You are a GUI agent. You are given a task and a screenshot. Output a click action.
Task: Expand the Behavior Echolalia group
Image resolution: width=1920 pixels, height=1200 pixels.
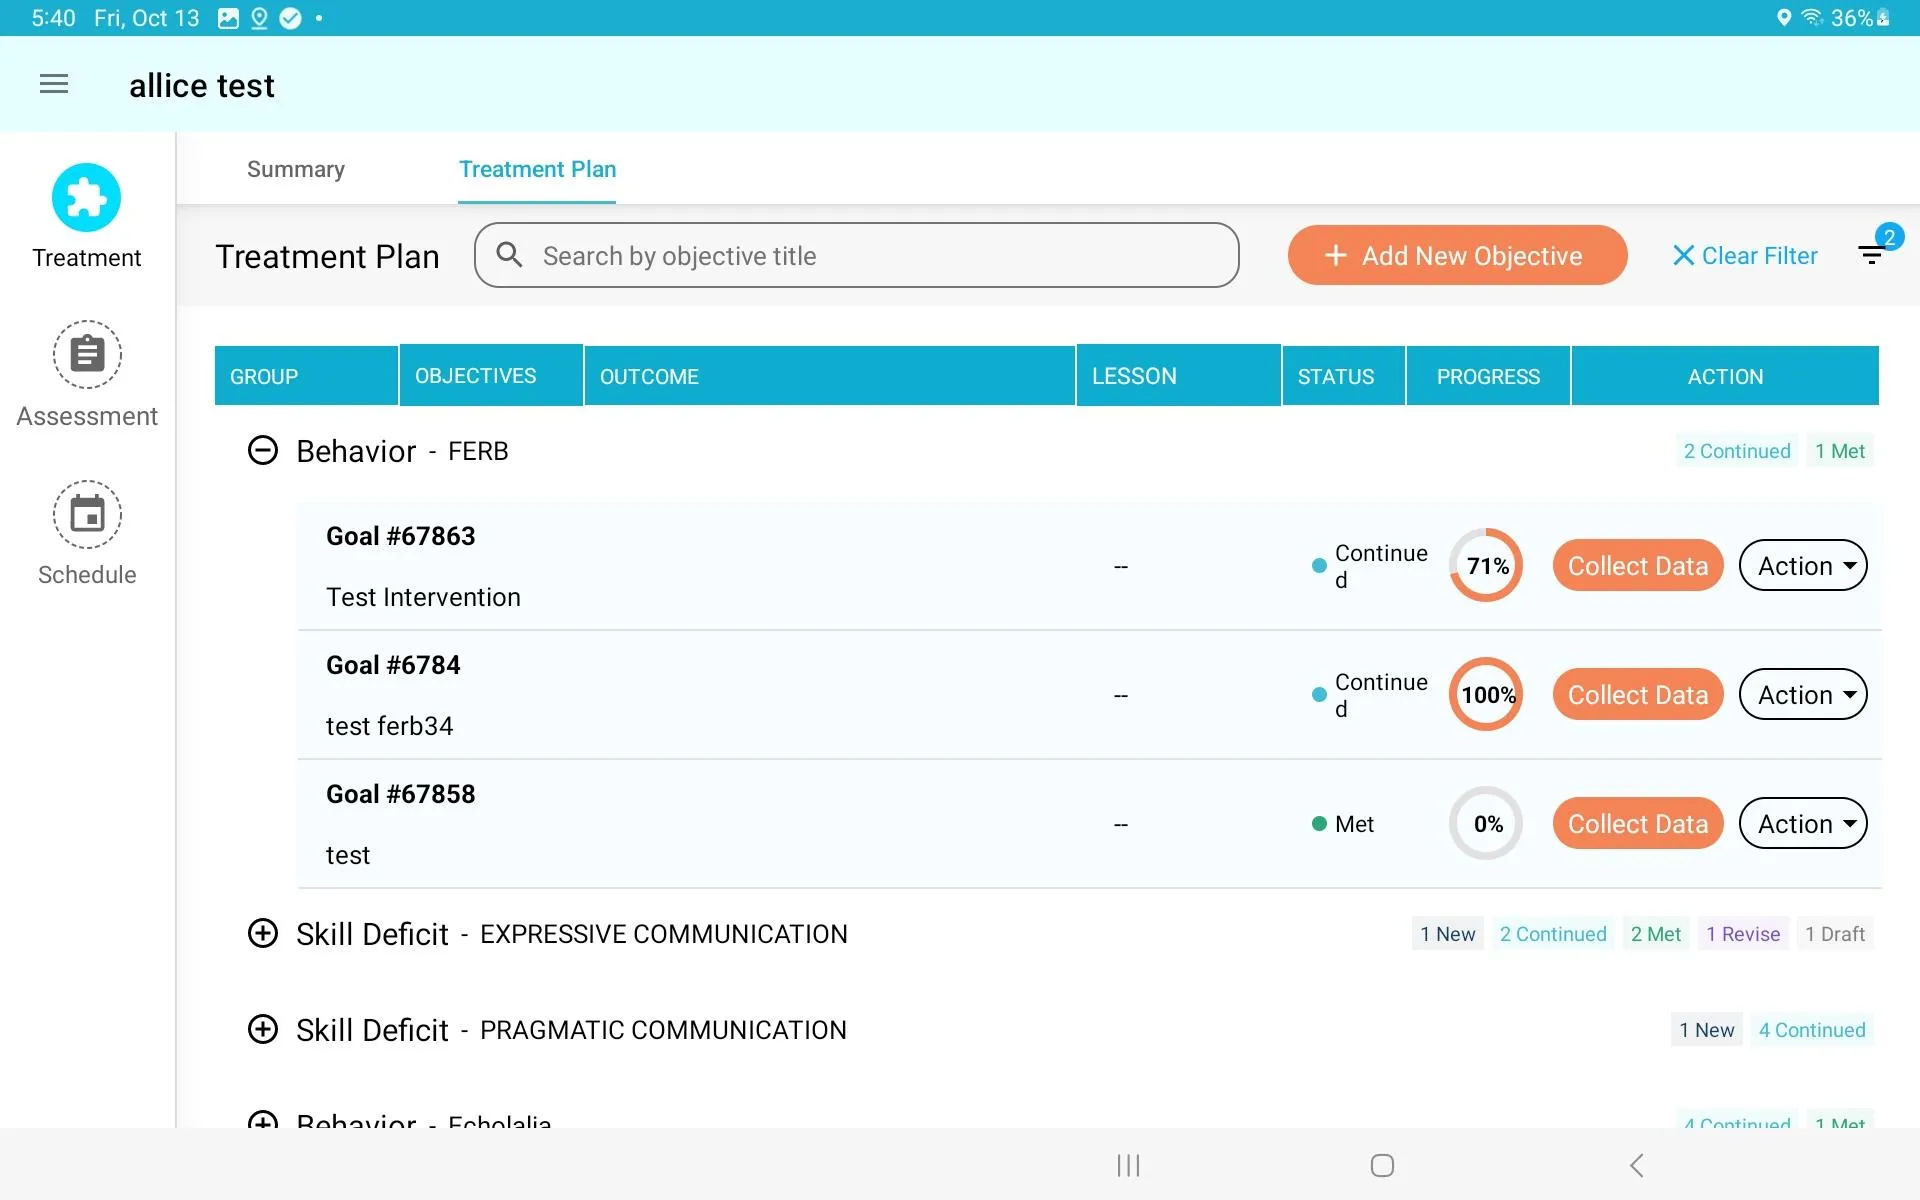coord(263,1120)
